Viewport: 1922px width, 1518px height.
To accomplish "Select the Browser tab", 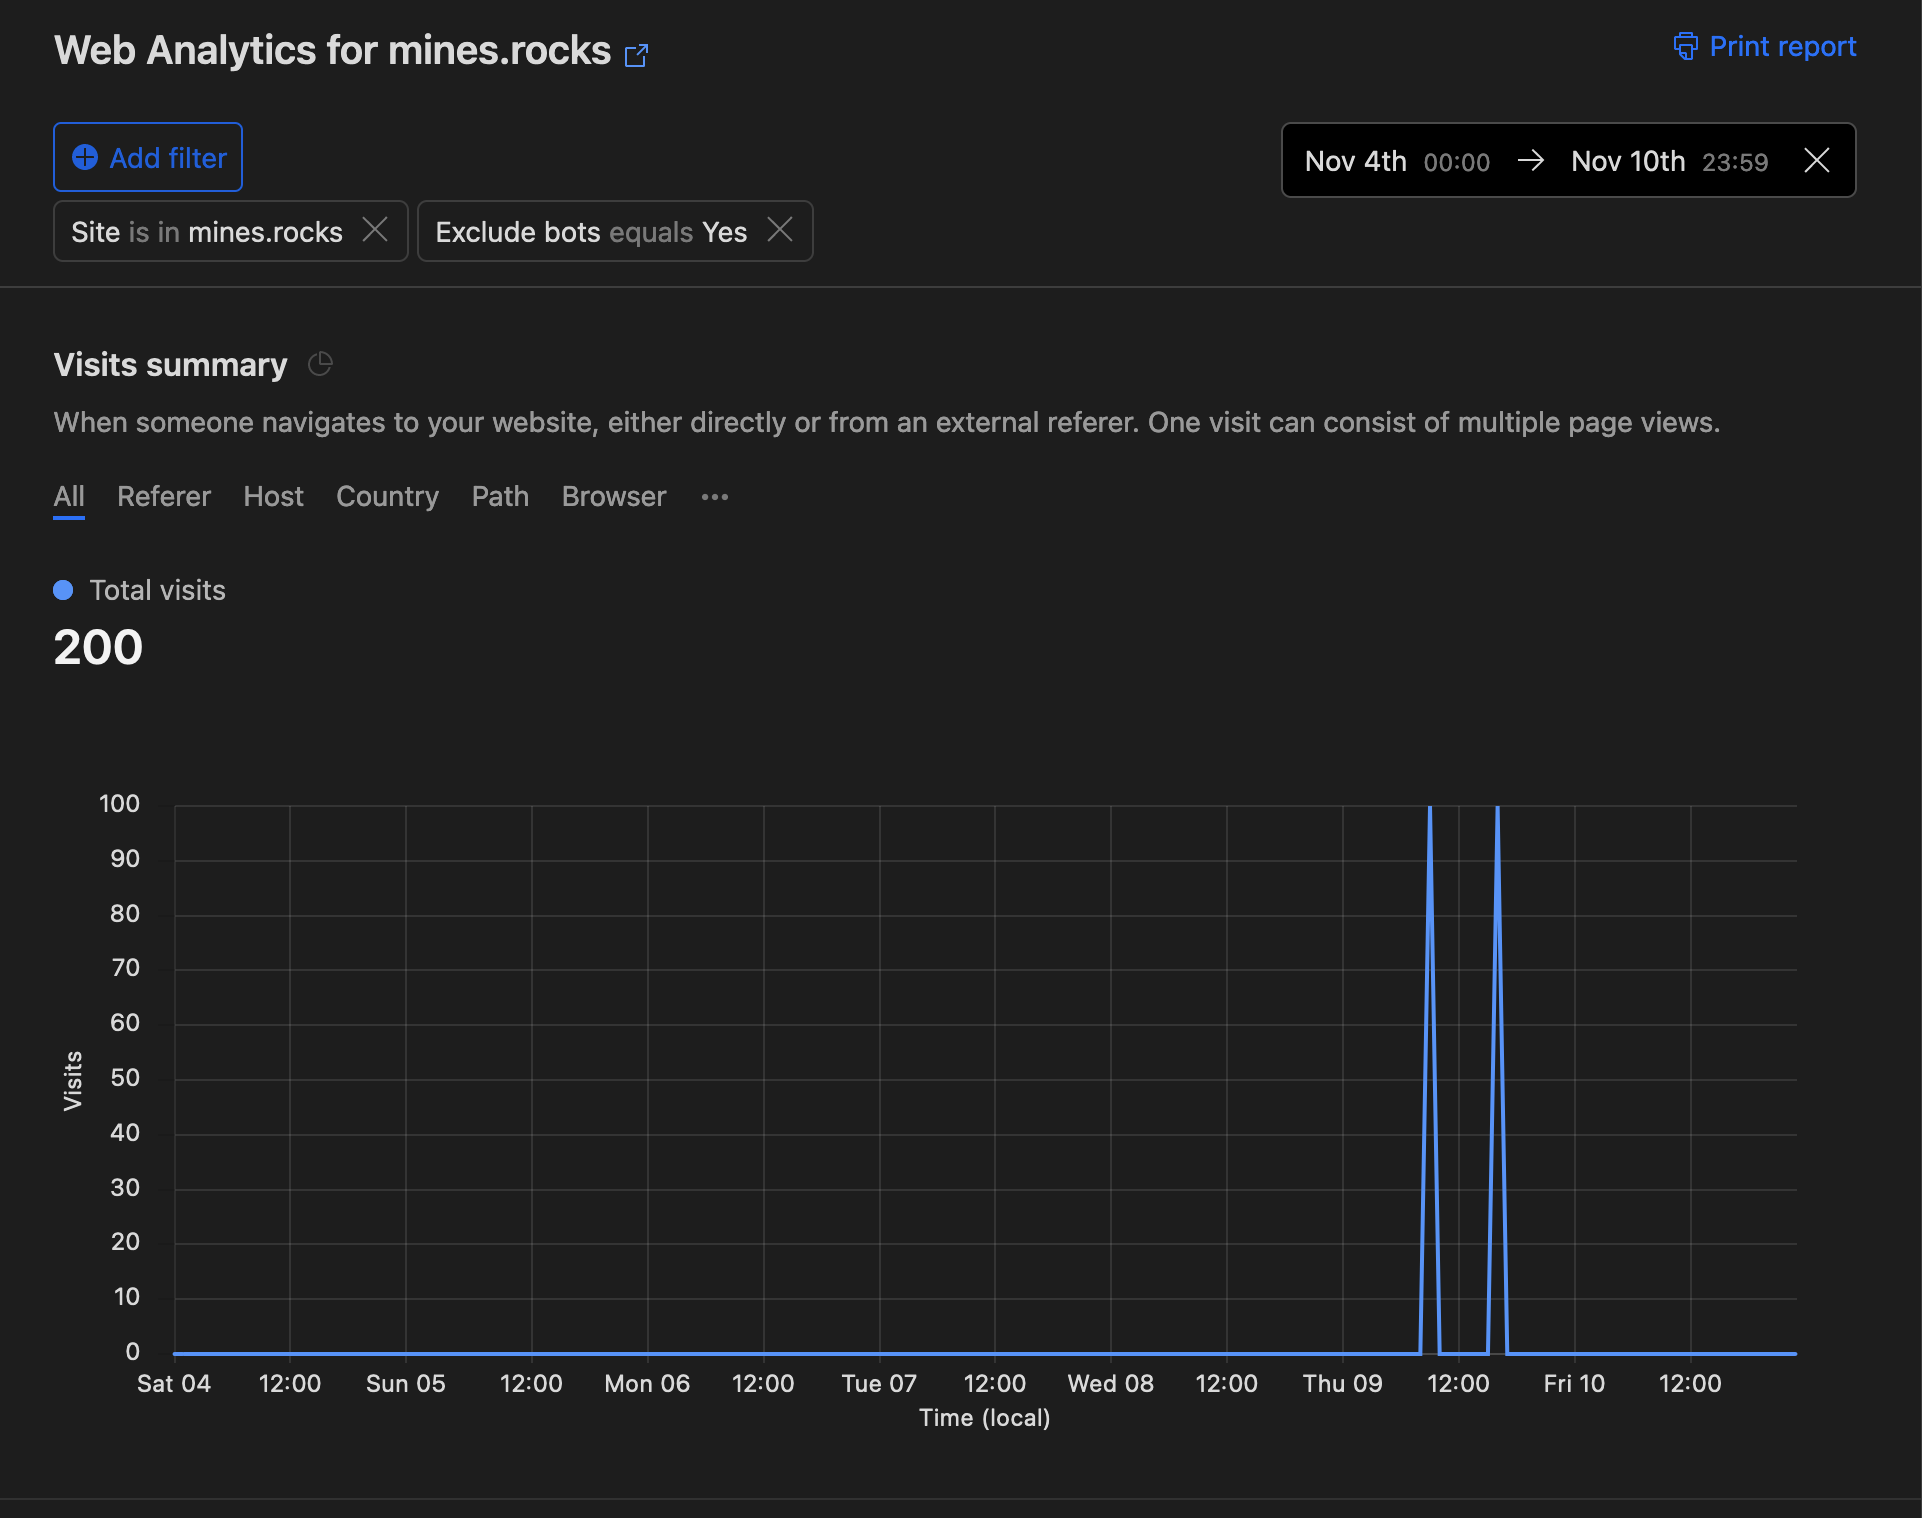I will [613, 497].
